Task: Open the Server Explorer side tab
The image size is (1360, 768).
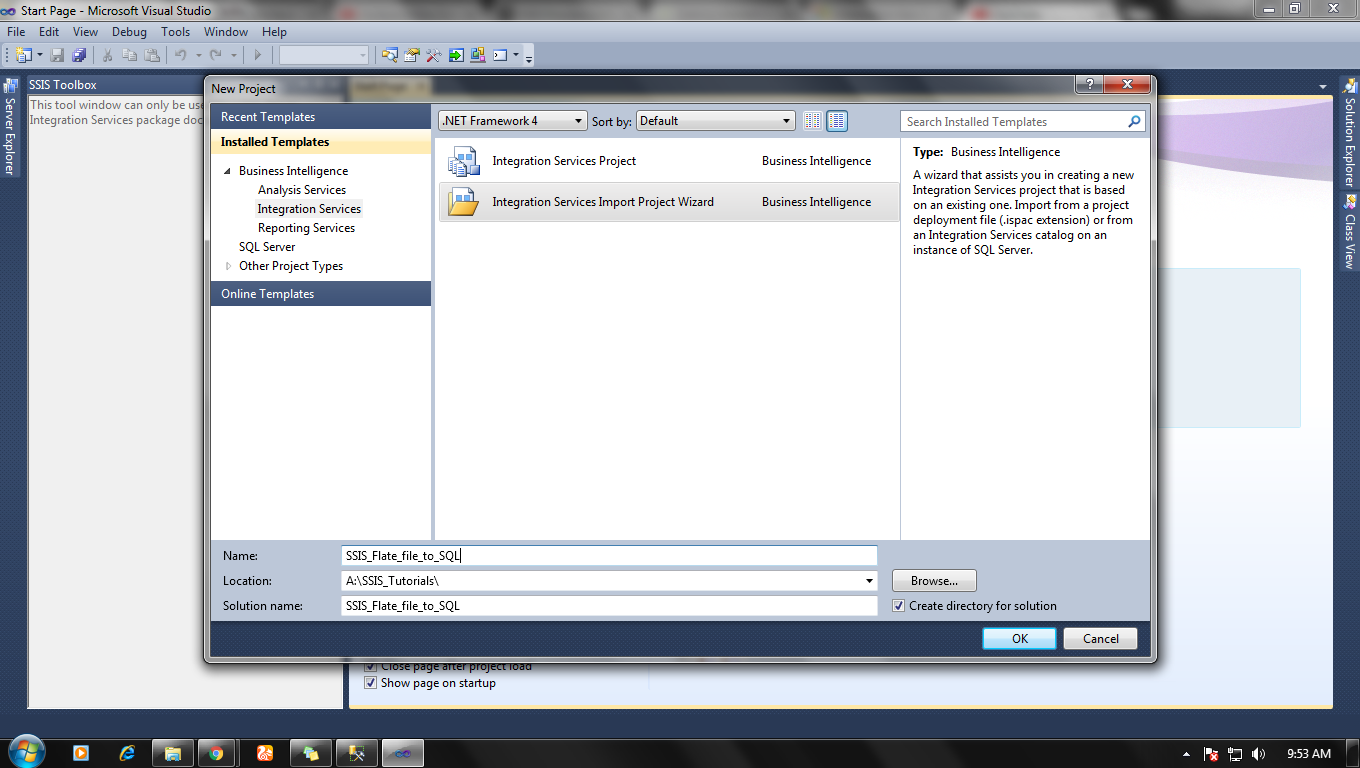Action: (x=9, y=128)
